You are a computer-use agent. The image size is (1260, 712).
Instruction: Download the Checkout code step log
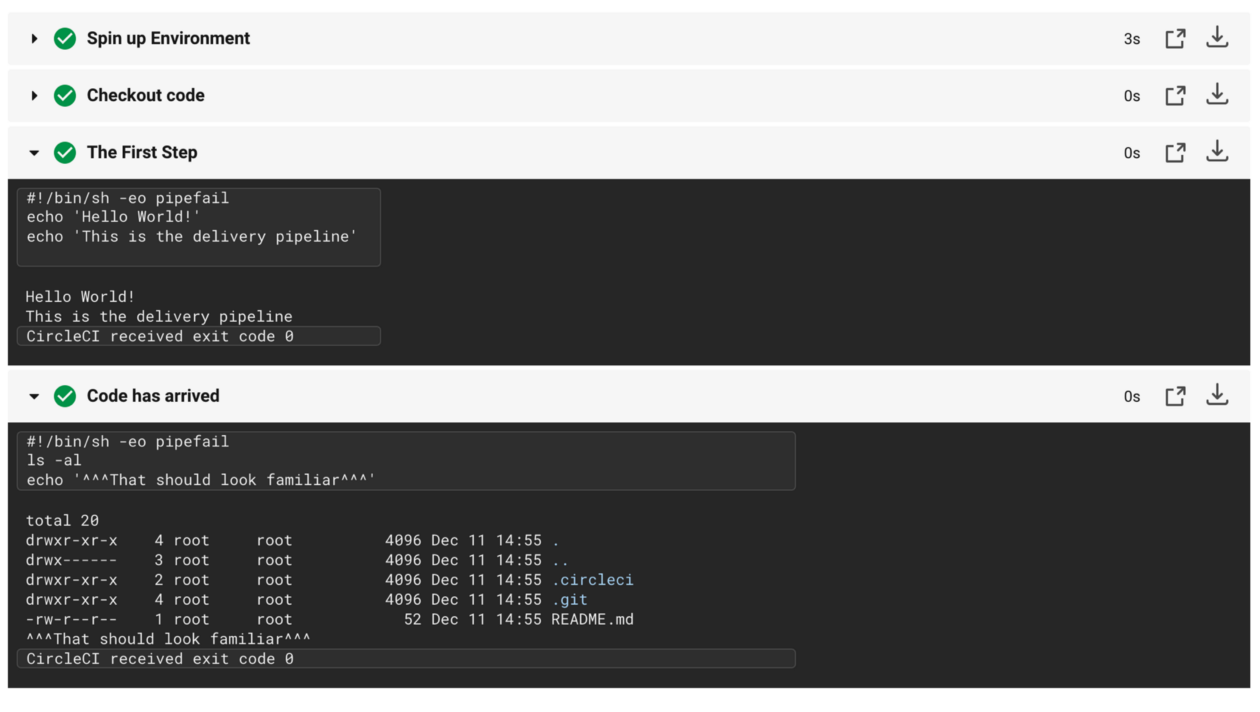pos(1217,94)
